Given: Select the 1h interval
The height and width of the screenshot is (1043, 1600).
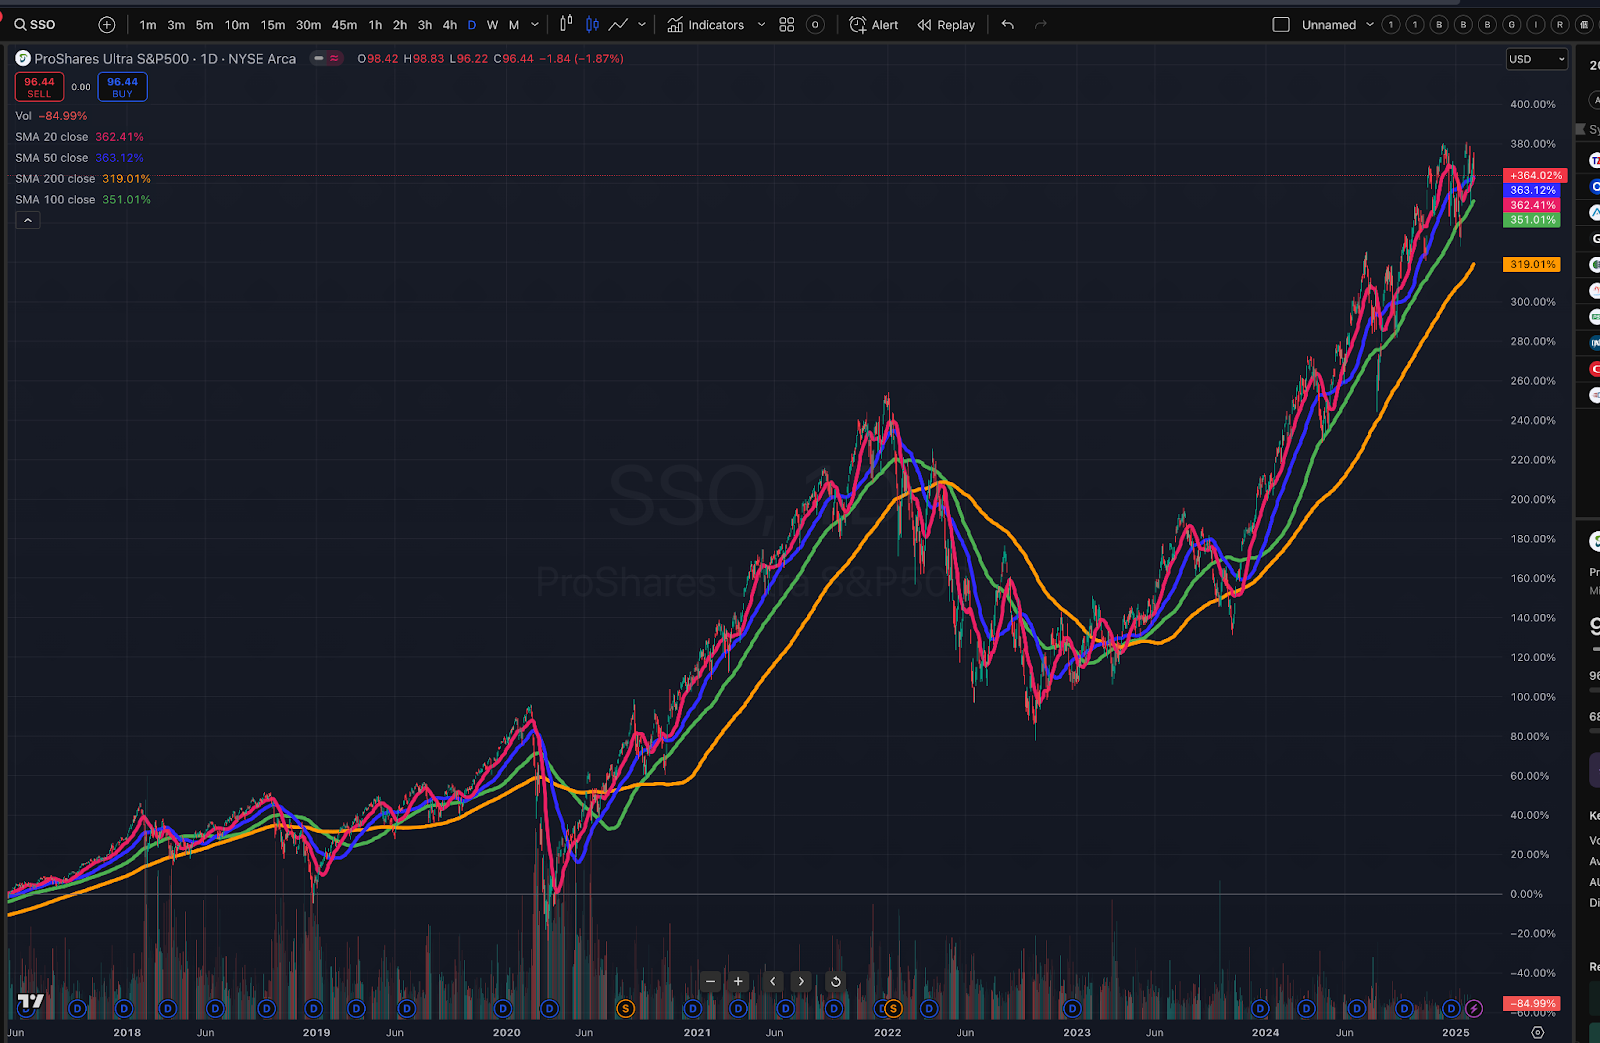Looking at the screenshot, I should [375, 25].
